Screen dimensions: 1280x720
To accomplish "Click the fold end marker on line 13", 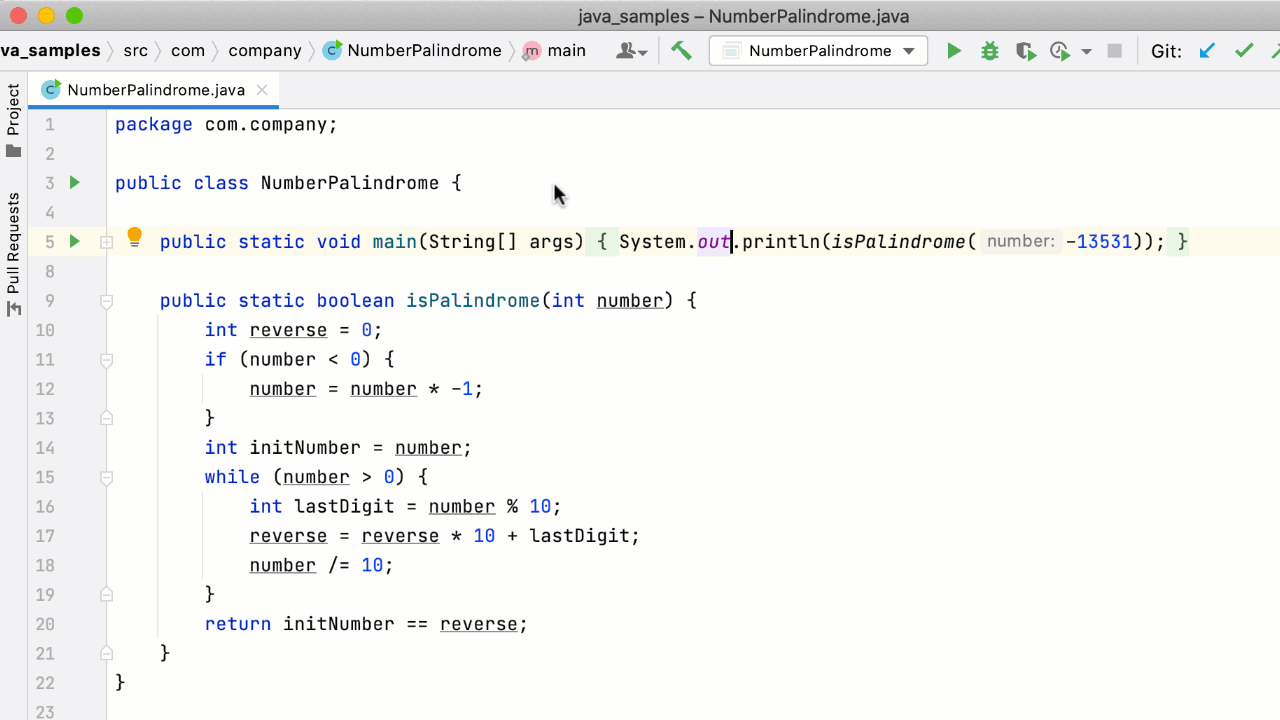I will (106, 418).
